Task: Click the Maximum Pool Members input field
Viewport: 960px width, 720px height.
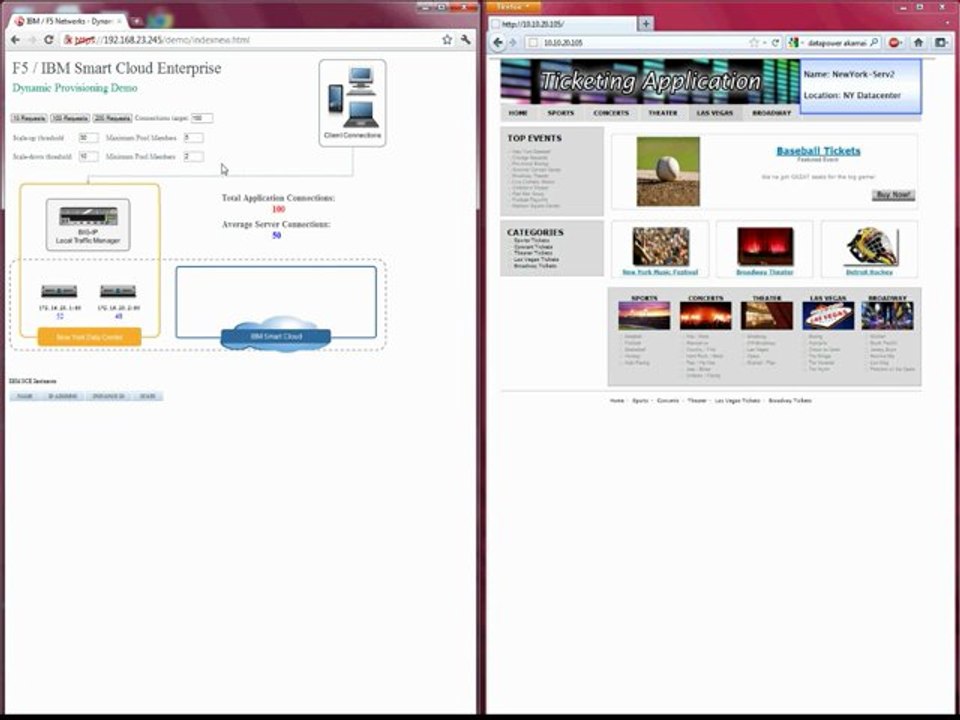Action: point(193,138)
